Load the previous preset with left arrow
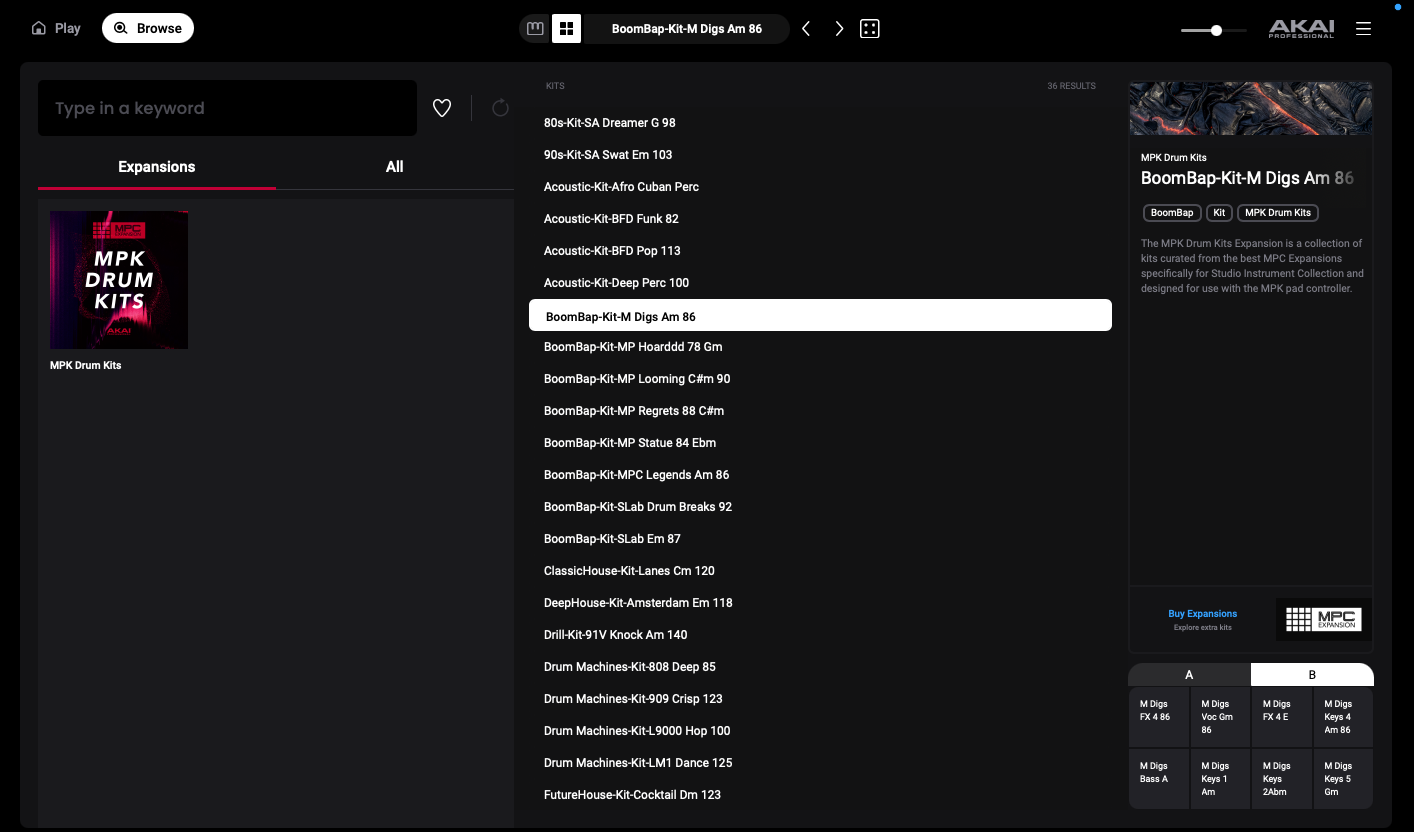Screen dimensions: 1414x832 806,29
